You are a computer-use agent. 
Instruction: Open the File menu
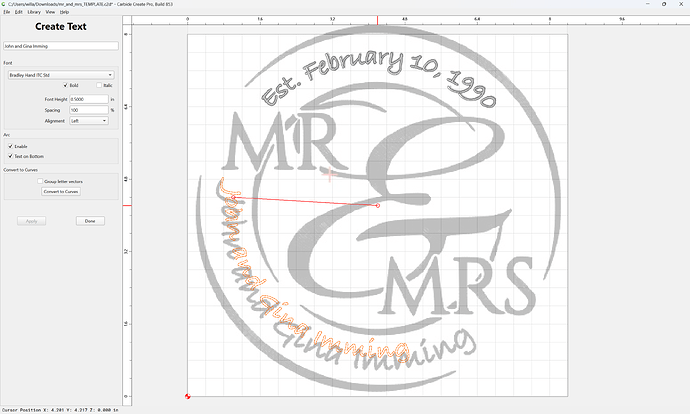point(7,12)
